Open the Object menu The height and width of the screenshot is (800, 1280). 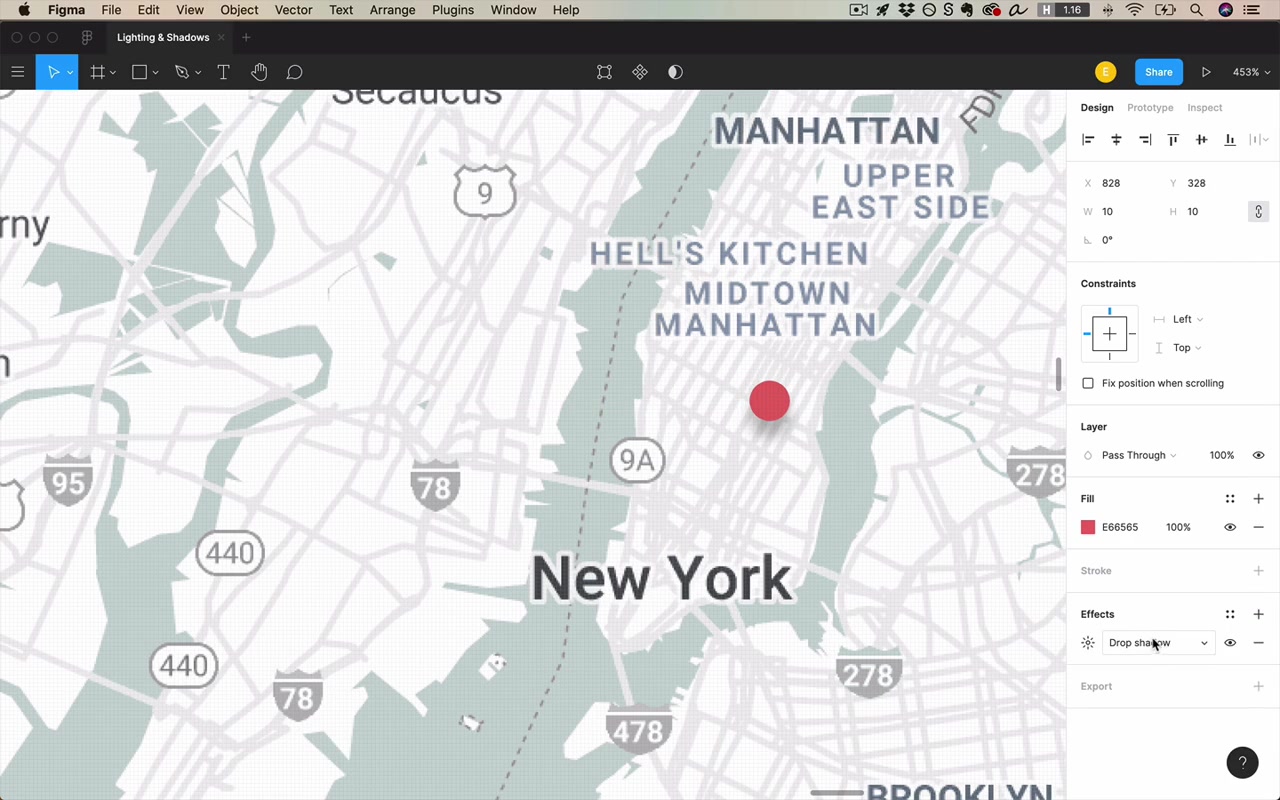click(239, 10)
